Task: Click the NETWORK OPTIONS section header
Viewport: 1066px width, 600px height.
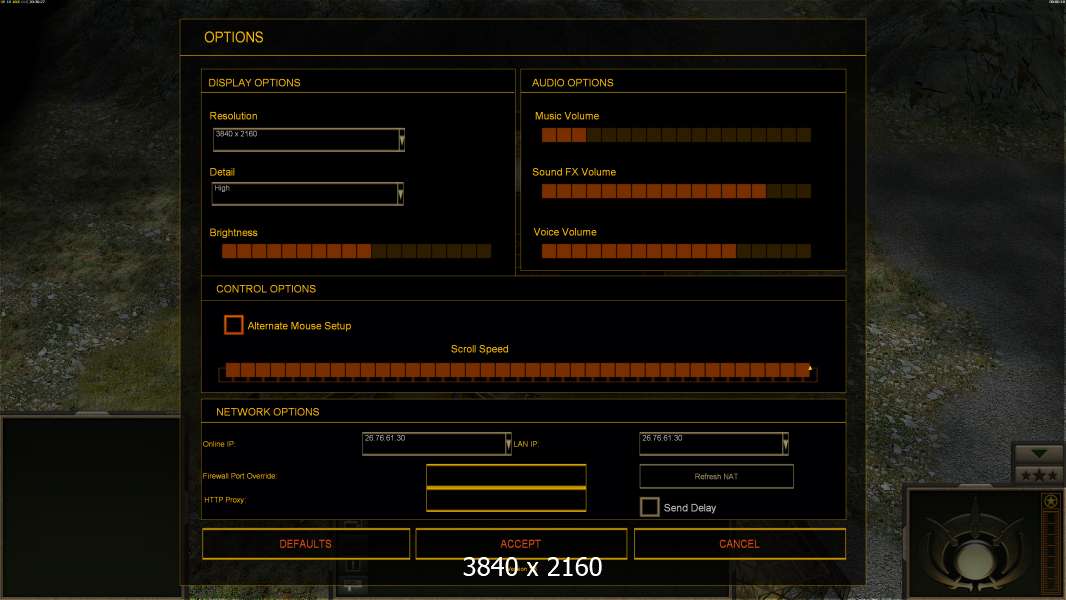Action: pos(268,412)
